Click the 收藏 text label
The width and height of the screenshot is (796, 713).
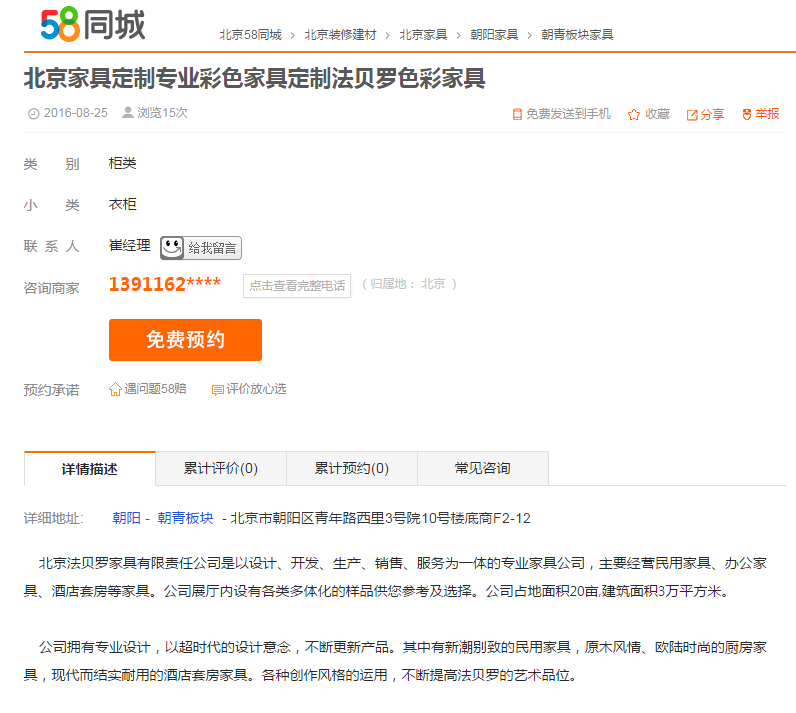pos(657,114)
